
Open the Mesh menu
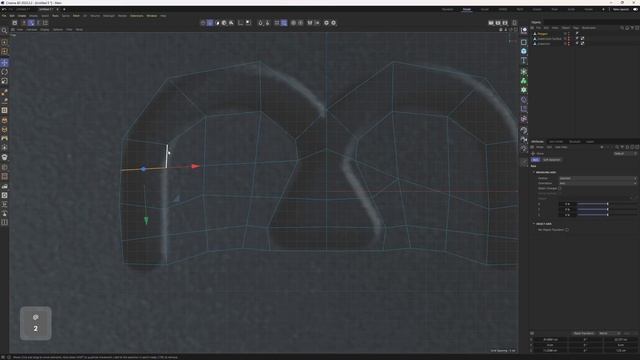(x=76, y=16)
